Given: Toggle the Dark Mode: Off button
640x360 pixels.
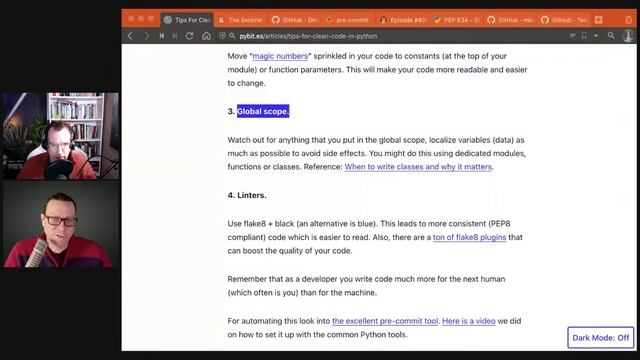Looking at the screenshot, I should 600,338.
